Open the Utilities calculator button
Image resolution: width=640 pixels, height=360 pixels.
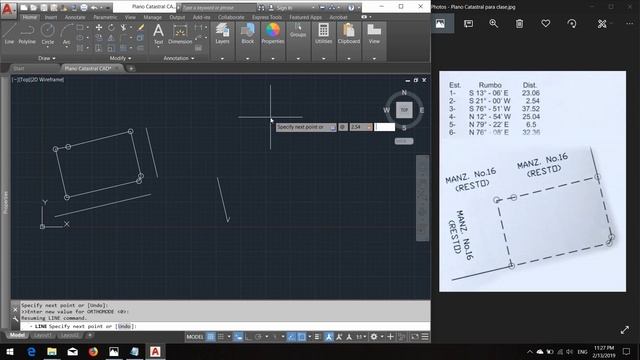click(x=323, y=33)
